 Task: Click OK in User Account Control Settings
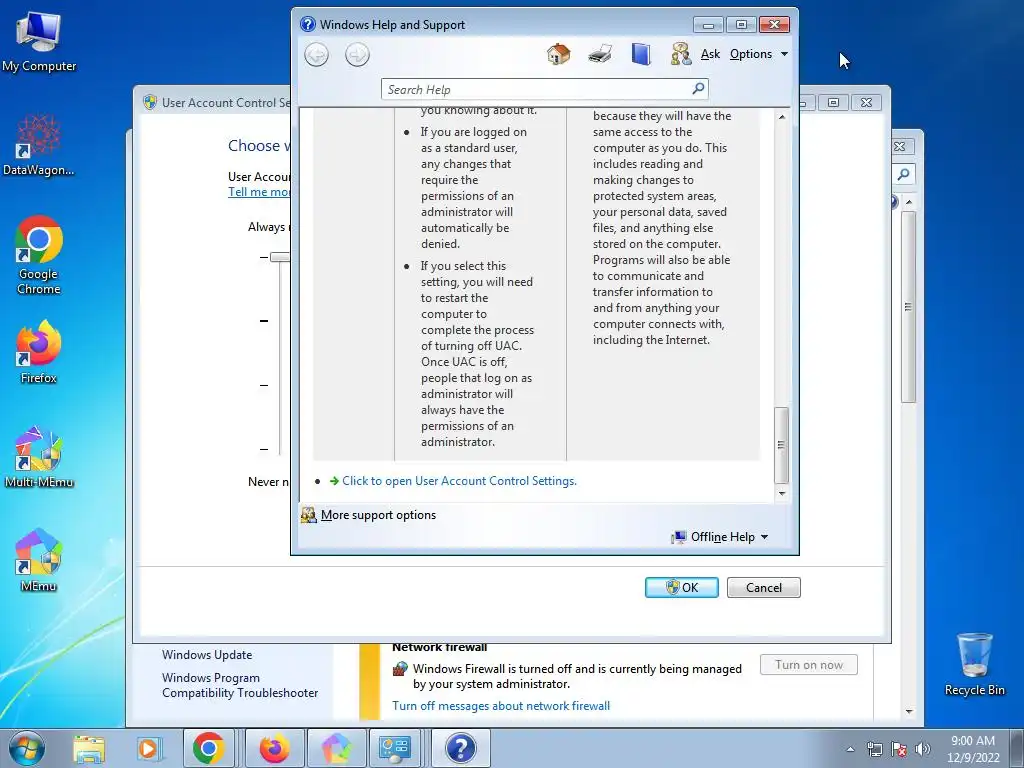[x=682, y=587]
